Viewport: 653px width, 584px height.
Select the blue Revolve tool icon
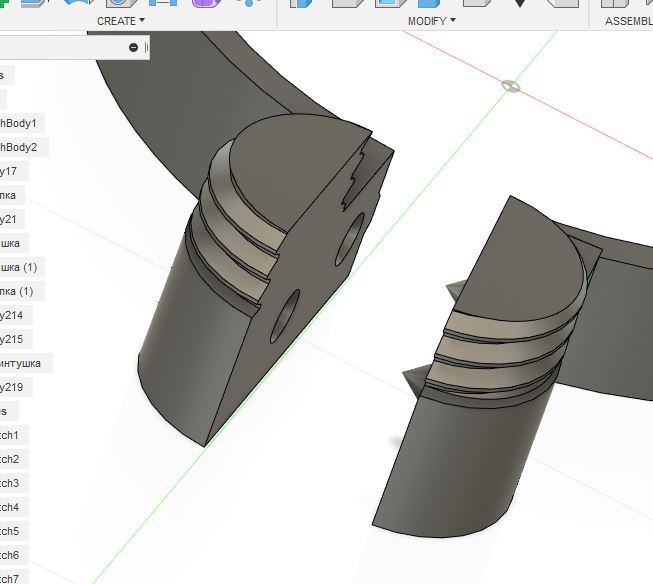click(78, 3)
